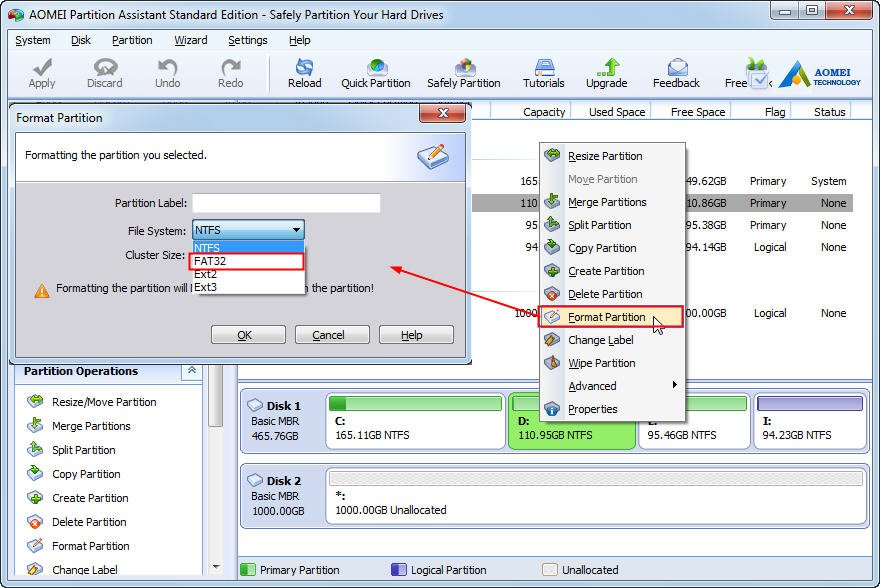The height and width of the screenshot is (588, 880).
Task: Select Ext2 from file system list
Action: click(248, 274)
